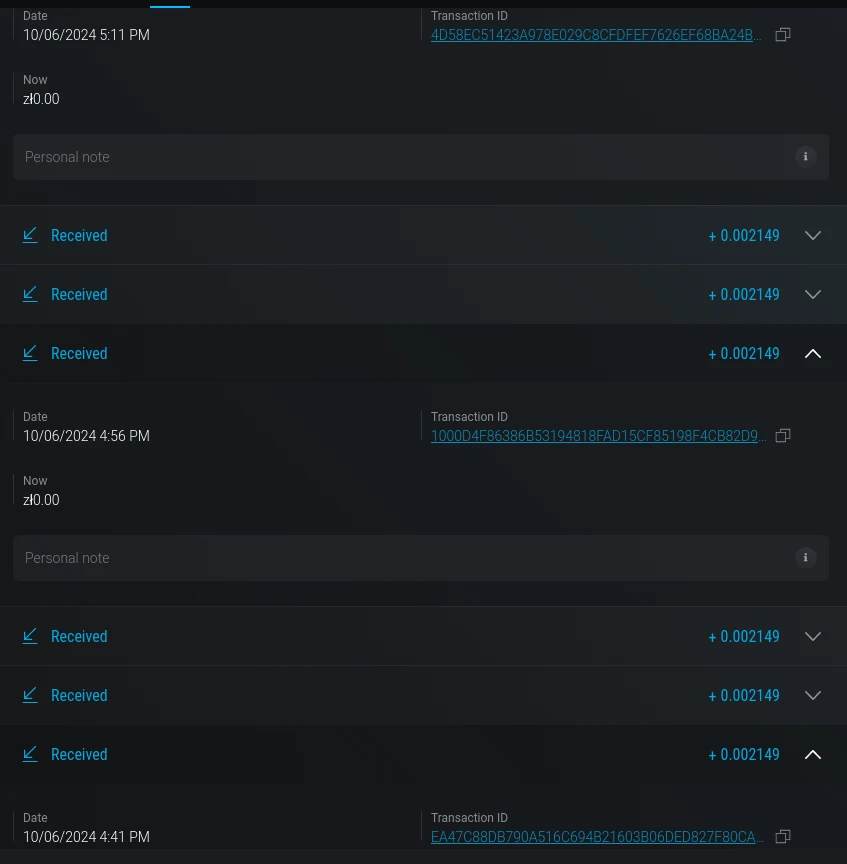Click the + 0.002149 amount of the 4:41 PM transaction
The image size is (847, 864).
[x=744, y=755]
